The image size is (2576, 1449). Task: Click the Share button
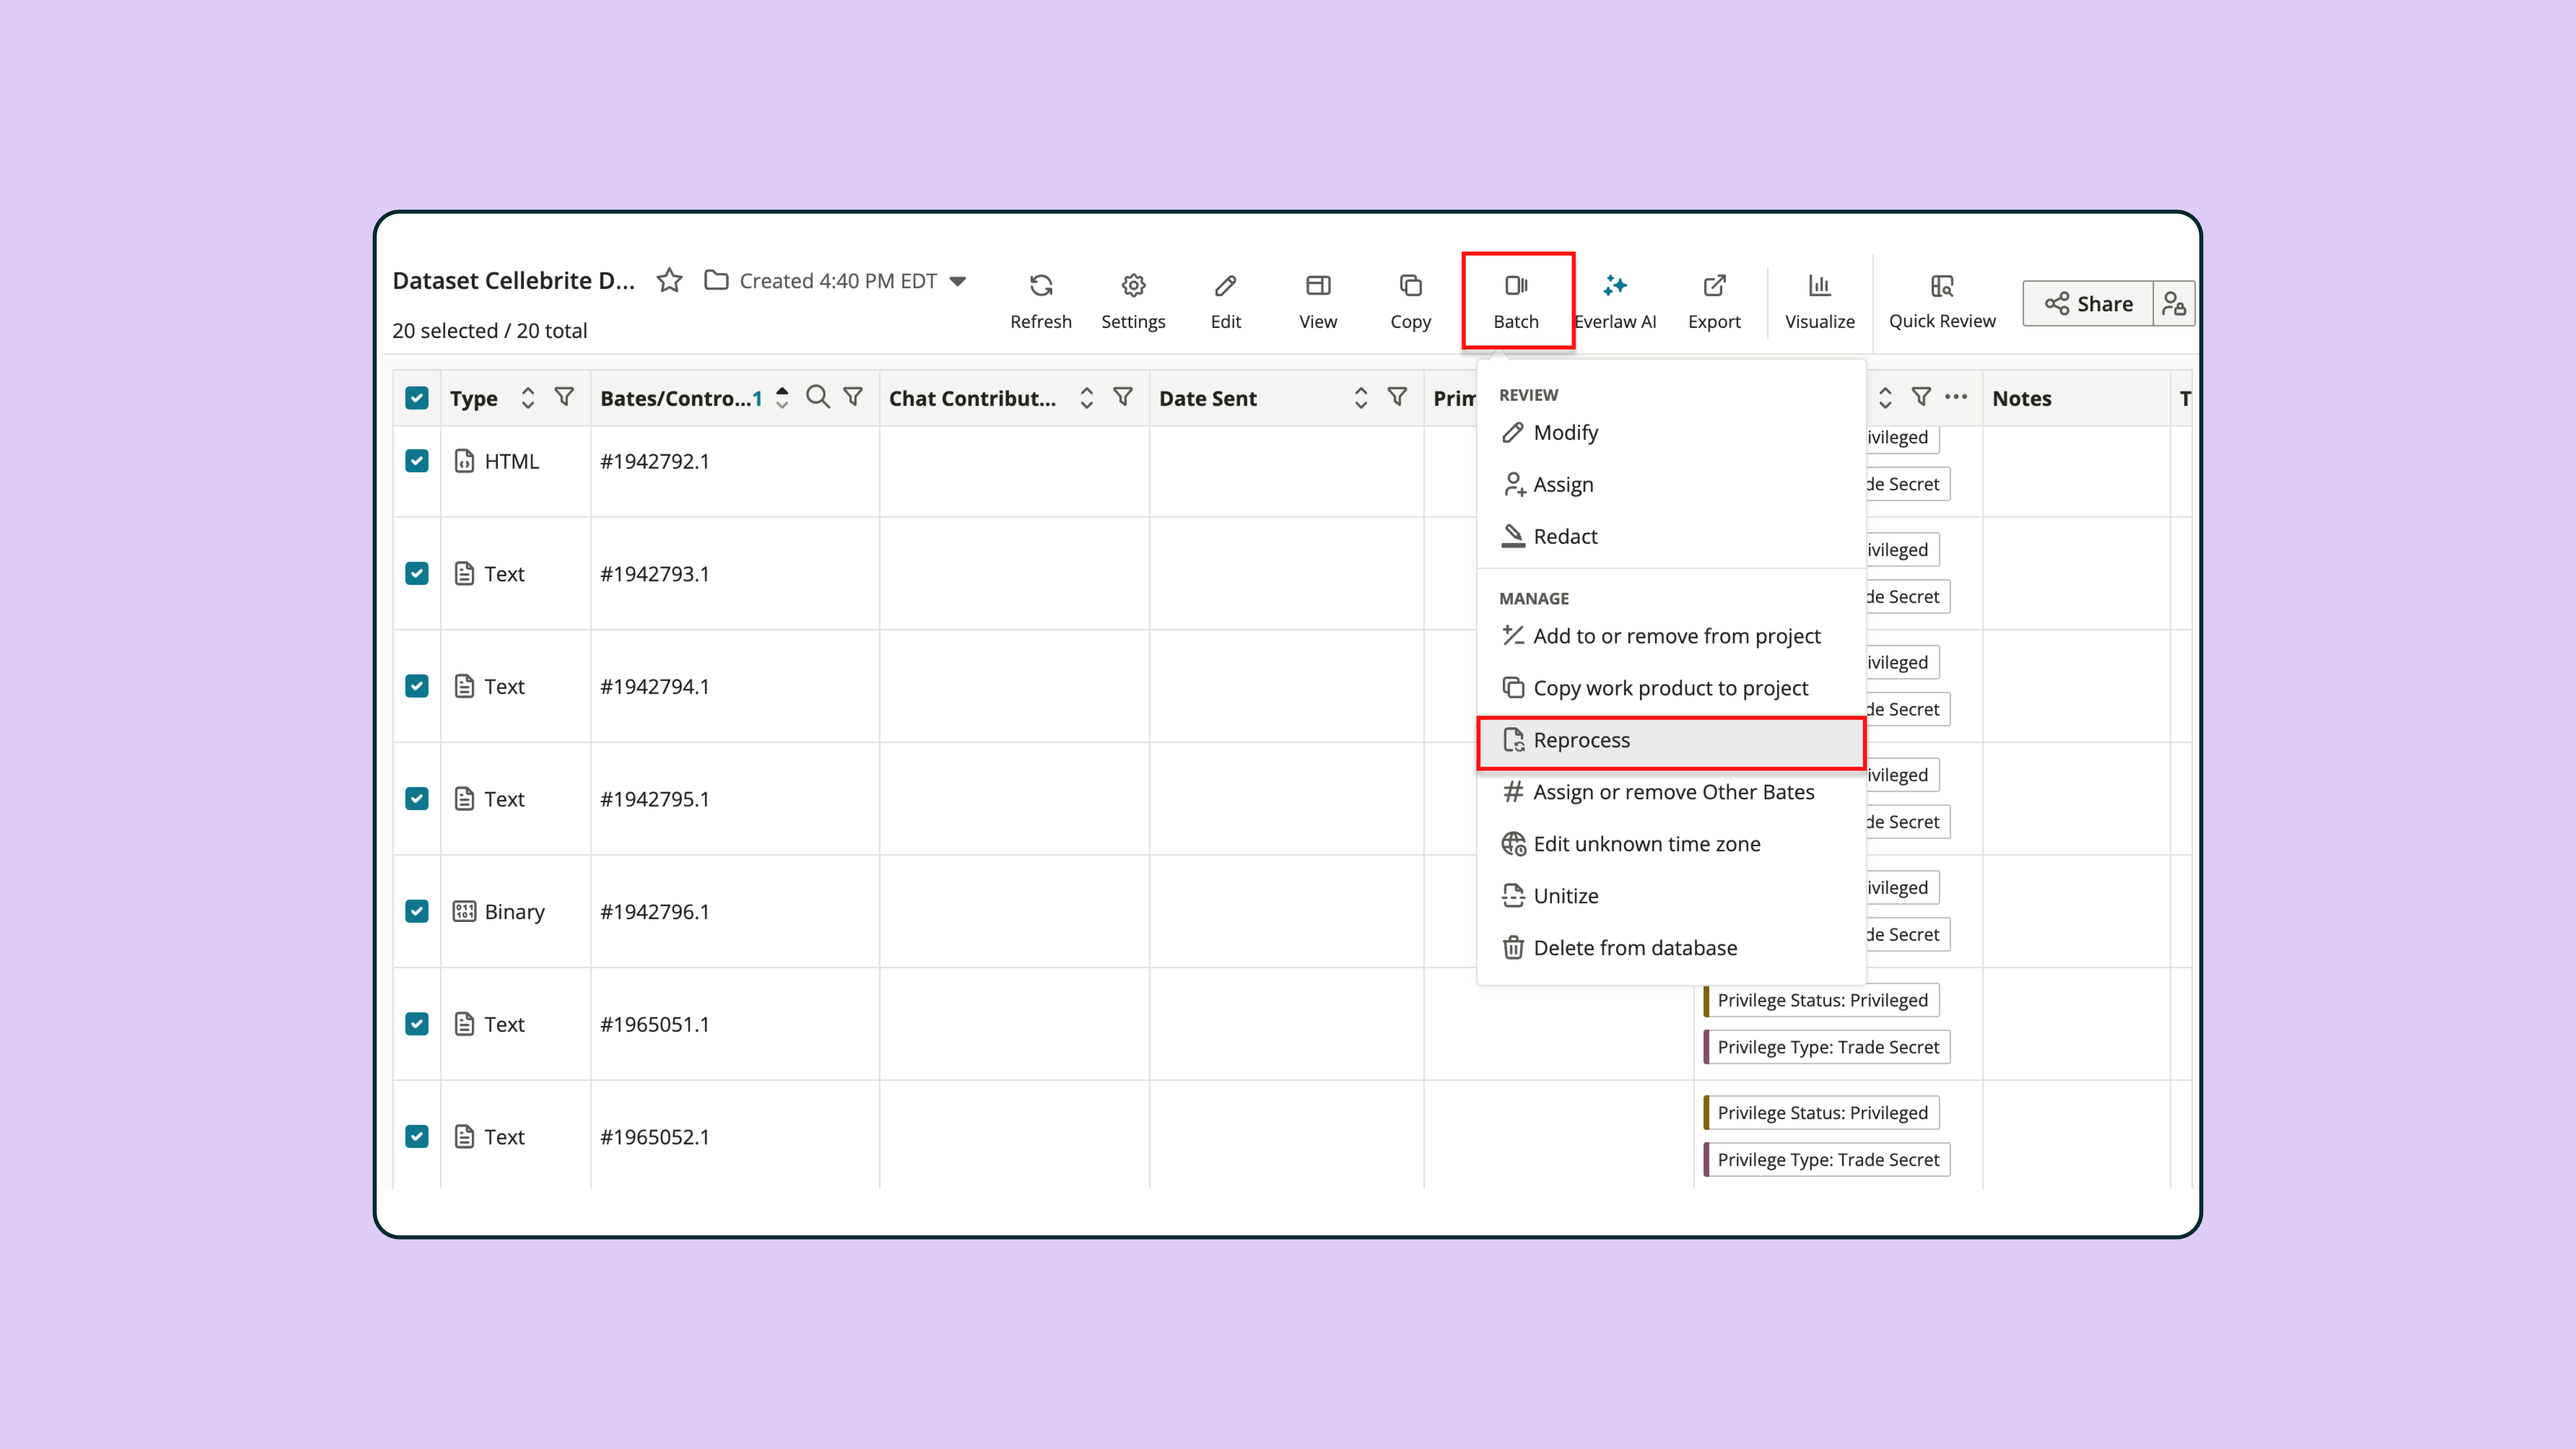(x=2088, y=303)
